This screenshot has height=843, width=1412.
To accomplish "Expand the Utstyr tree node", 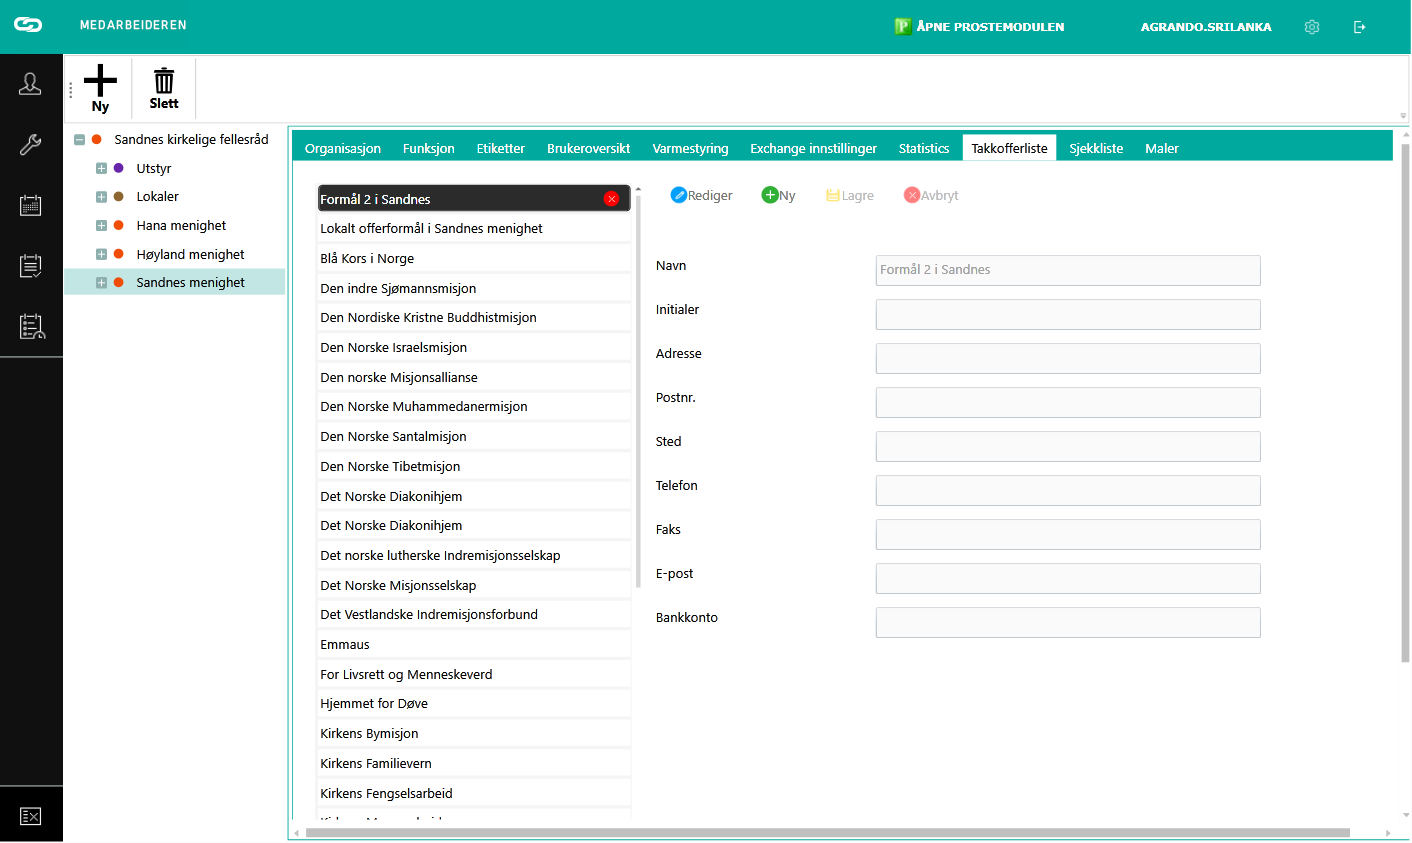I will point(101,168).
